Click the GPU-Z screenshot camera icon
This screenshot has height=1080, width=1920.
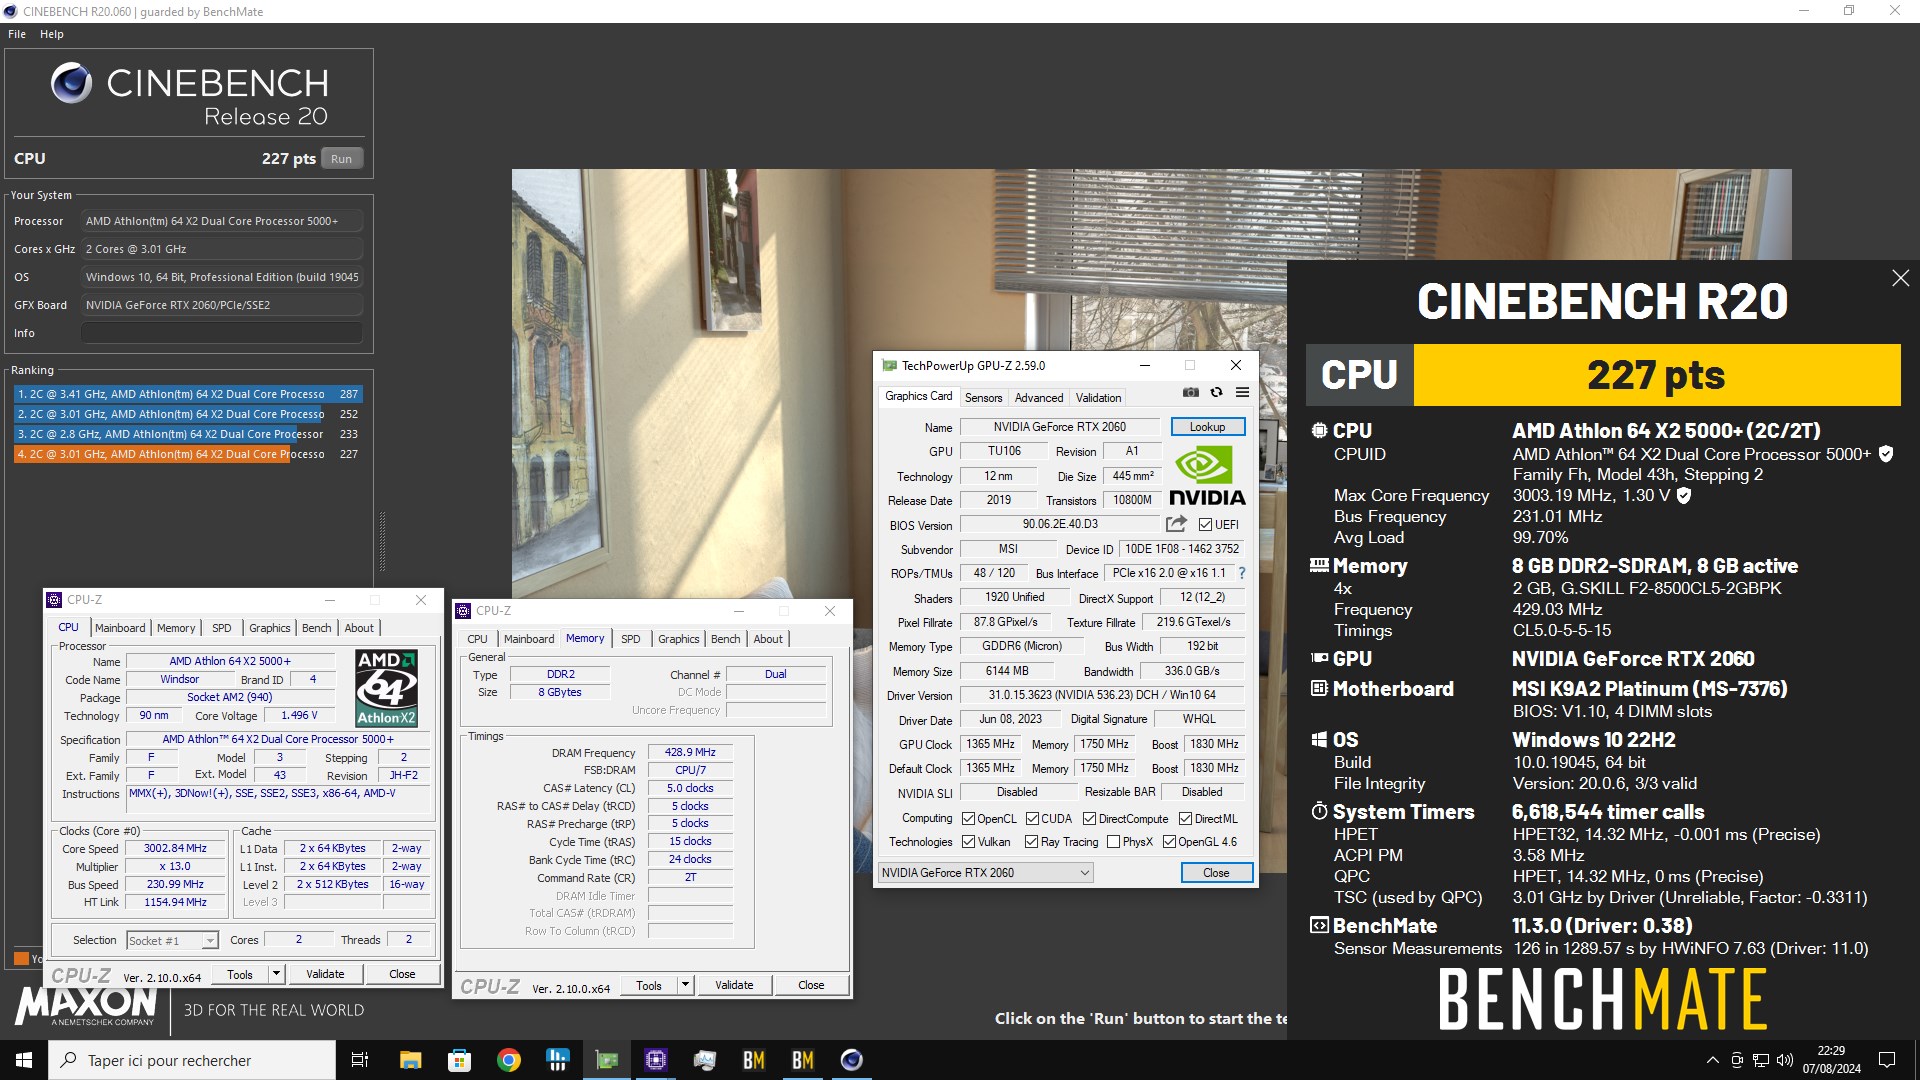[1190, 393]
